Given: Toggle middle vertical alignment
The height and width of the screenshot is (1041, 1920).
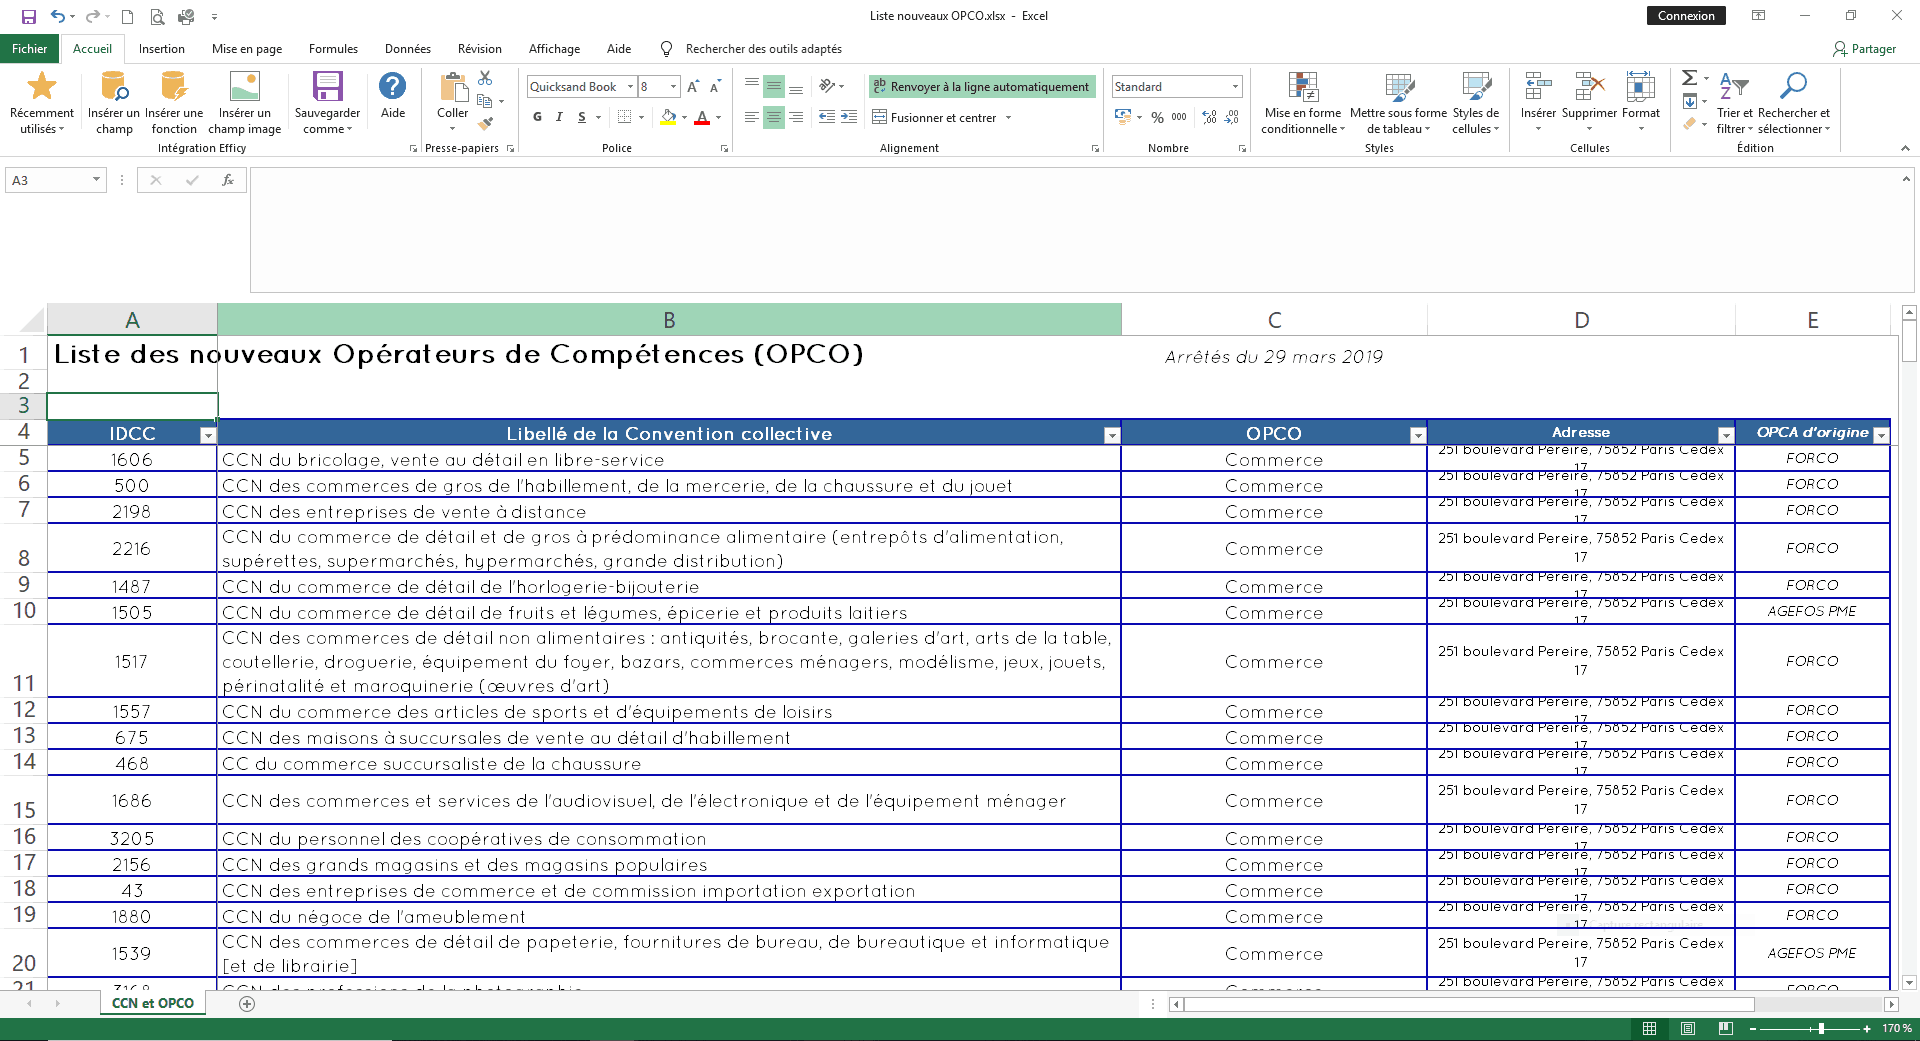Looking at the screenshot, I should tap(774, 87).
